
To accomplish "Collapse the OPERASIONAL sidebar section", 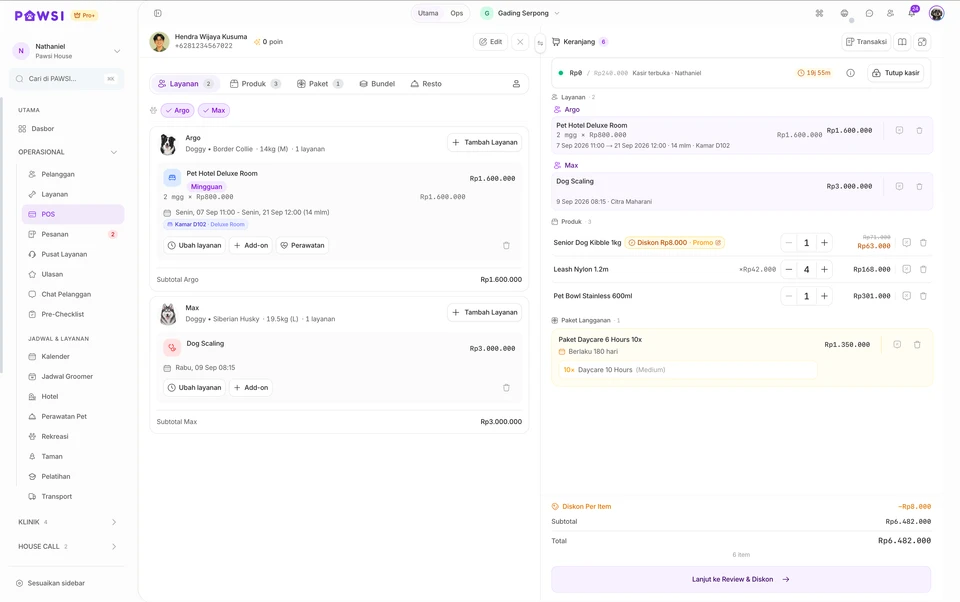I will click(68, 152).
